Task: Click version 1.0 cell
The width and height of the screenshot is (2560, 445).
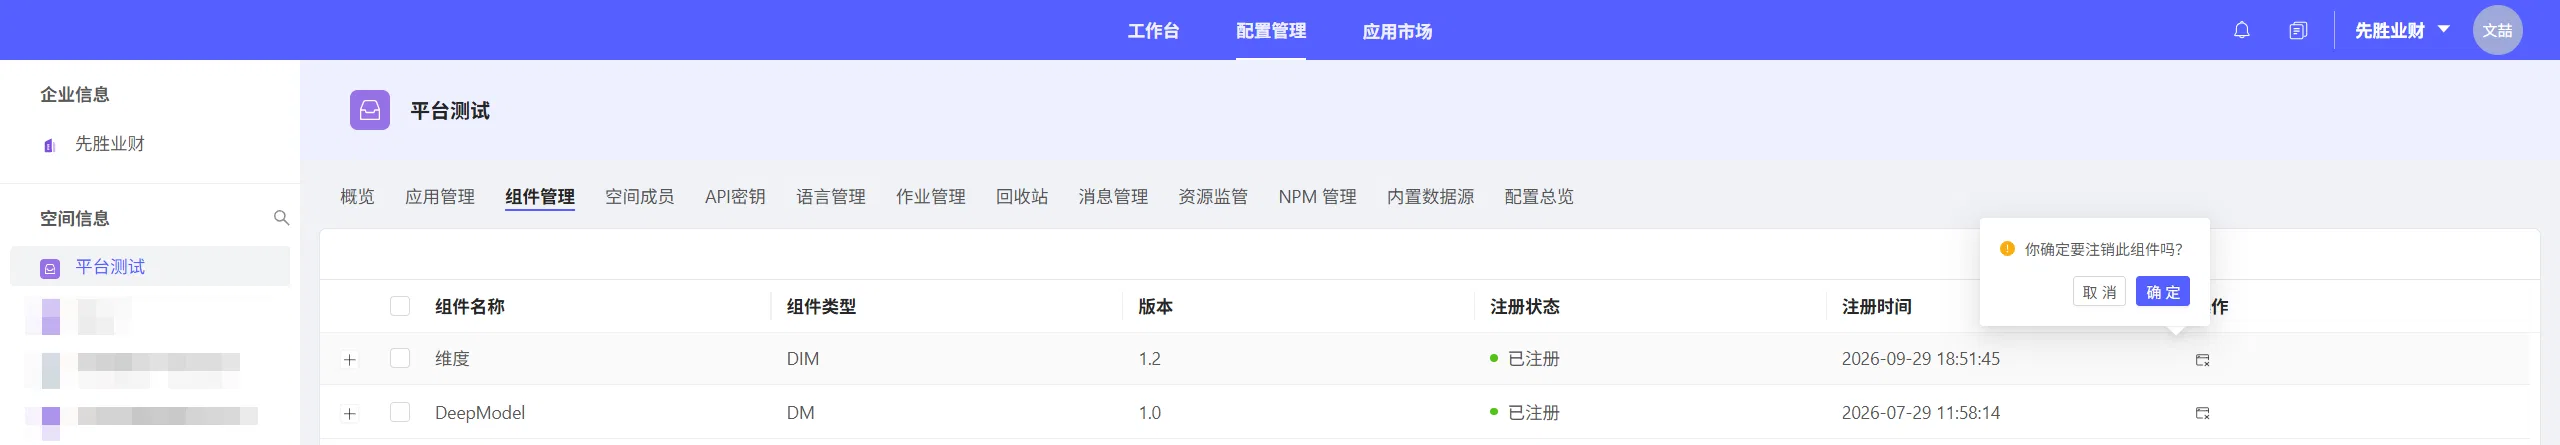Action: pyautogui.click(x=1149, y=413)
